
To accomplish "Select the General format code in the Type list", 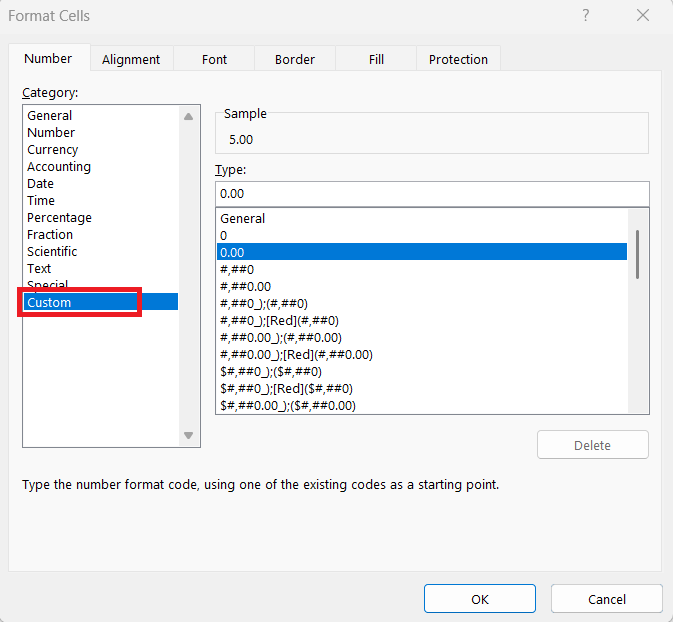I will 422,218.
